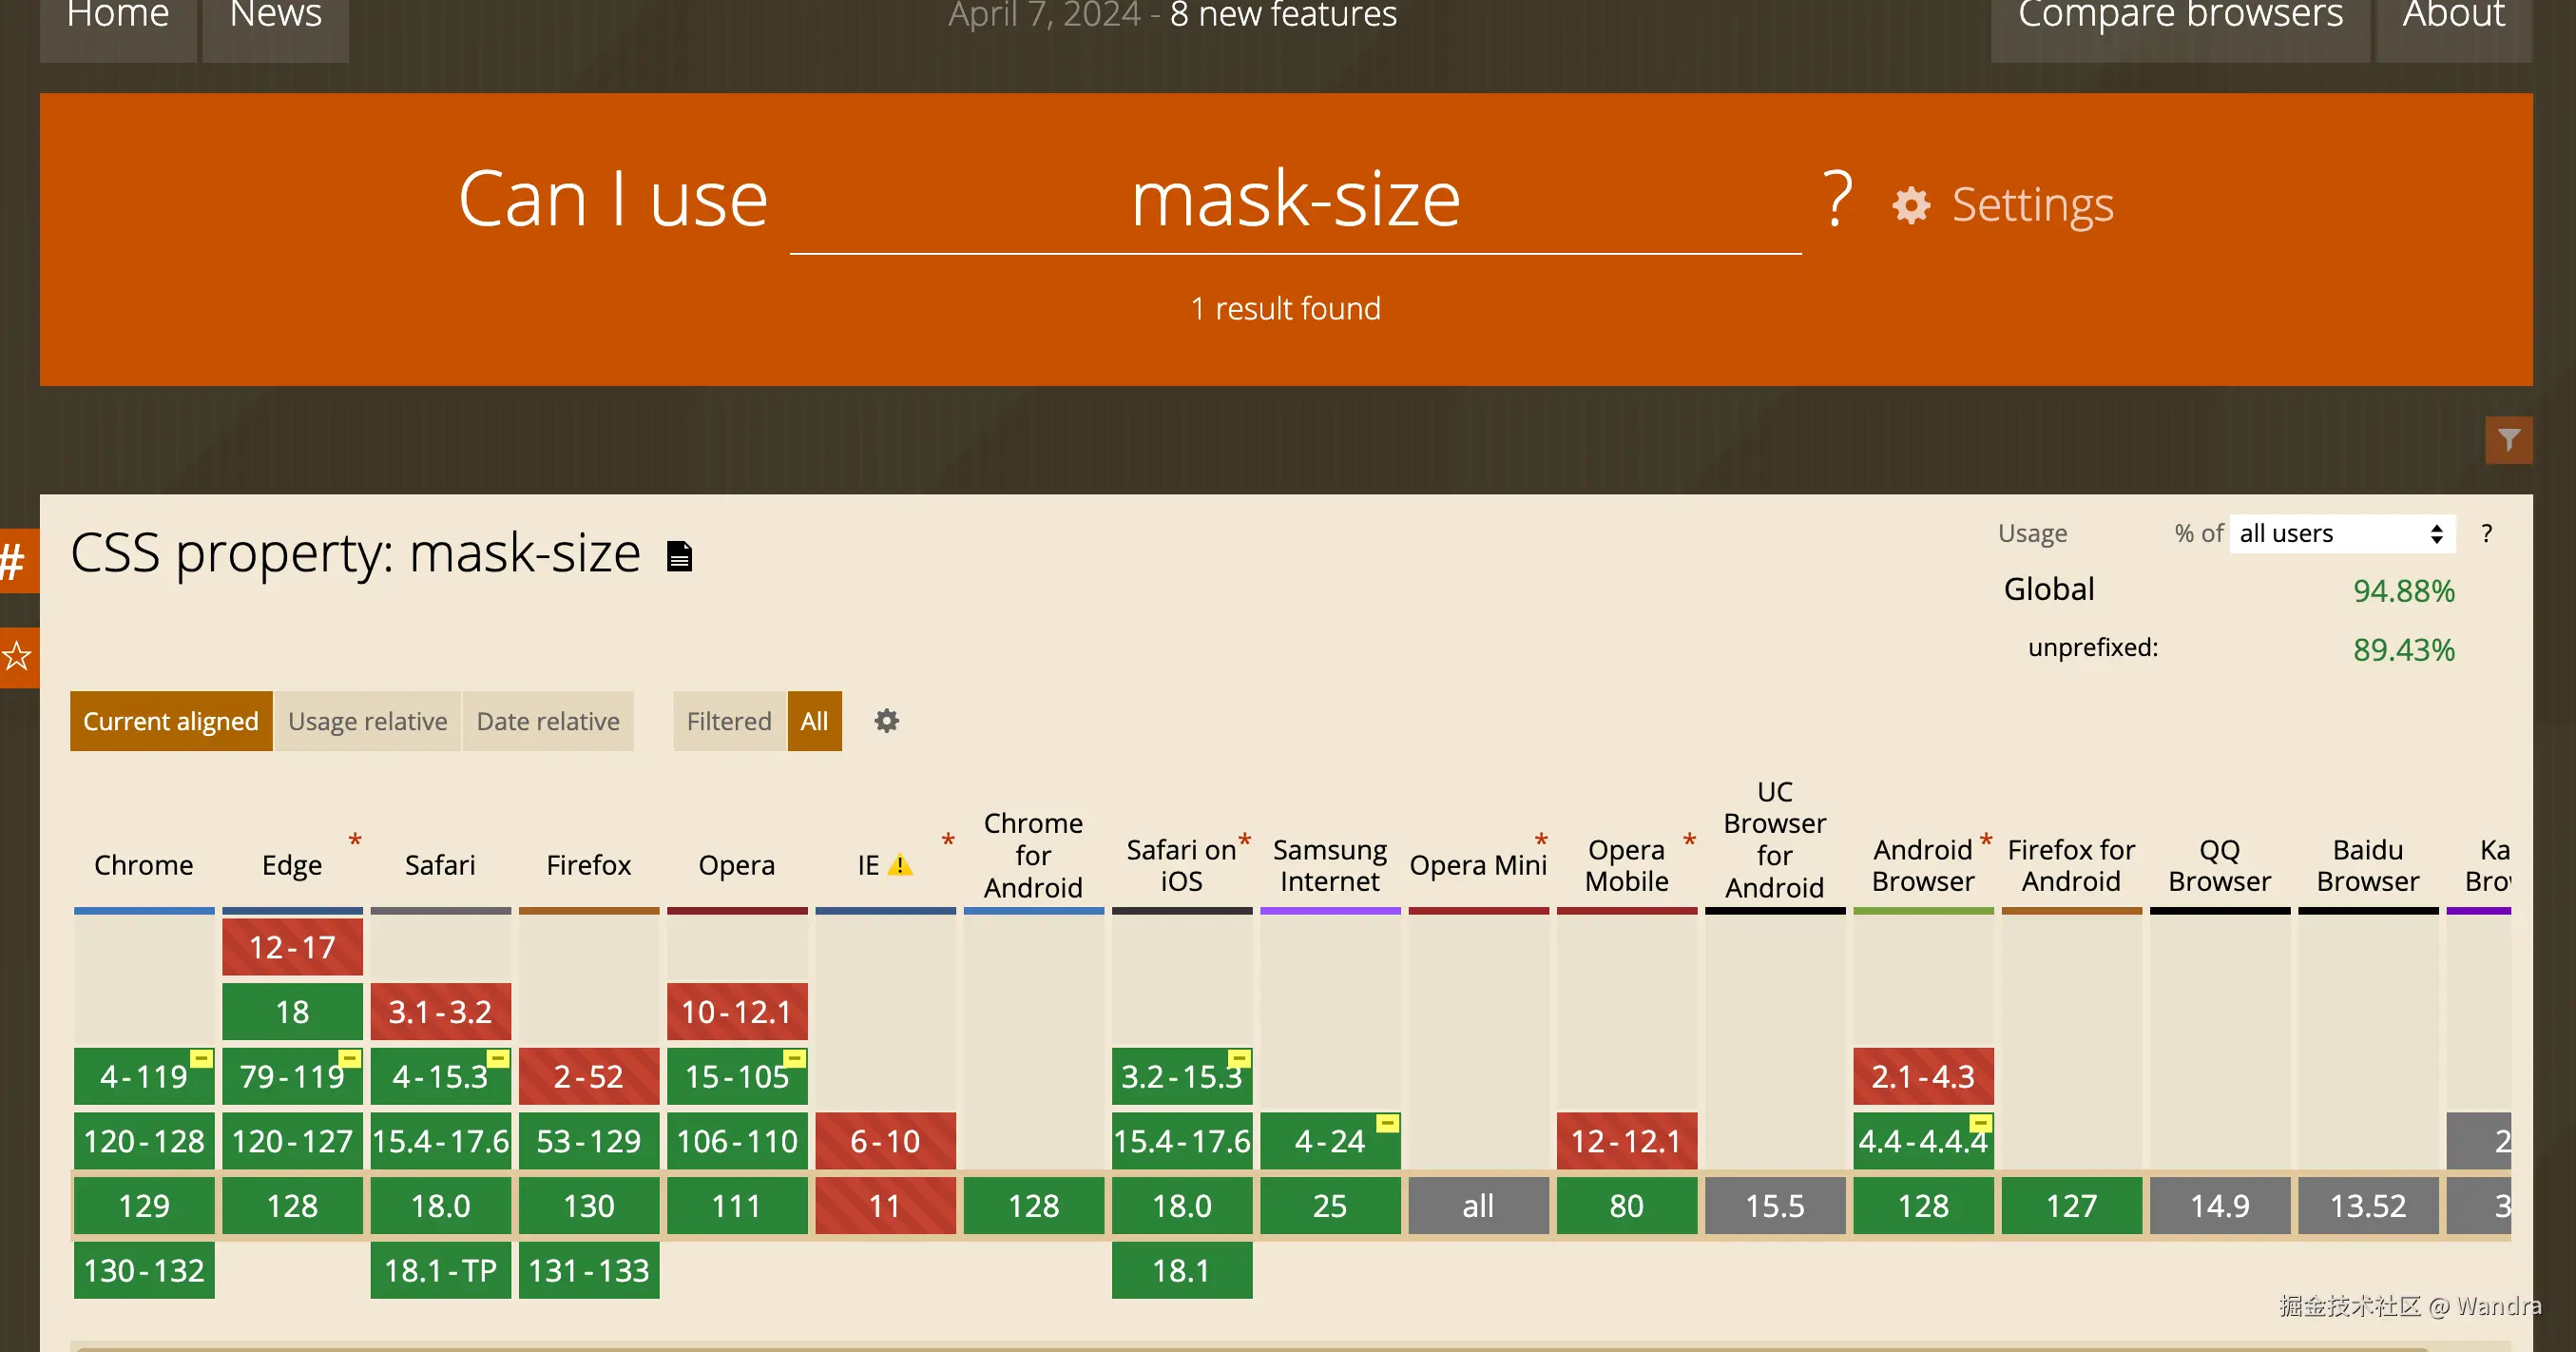Image resolution: width=2576 pixels, height=1352 pixels.
Task: Switch to Date relative view
Action: point(547,721)
